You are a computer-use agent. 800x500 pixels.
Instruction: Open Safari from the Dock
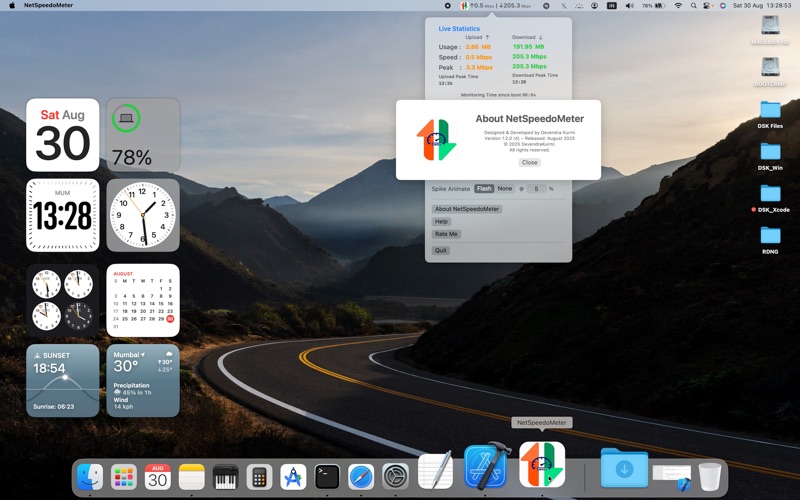361,477
